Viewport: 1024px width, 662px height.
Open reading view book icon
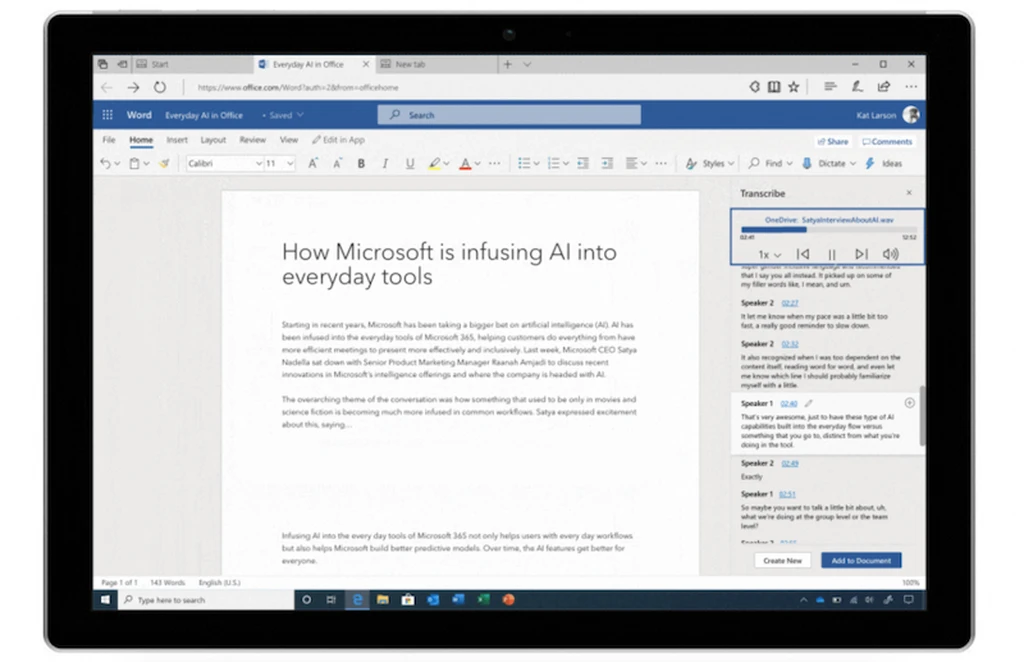(x=774, y=87)
